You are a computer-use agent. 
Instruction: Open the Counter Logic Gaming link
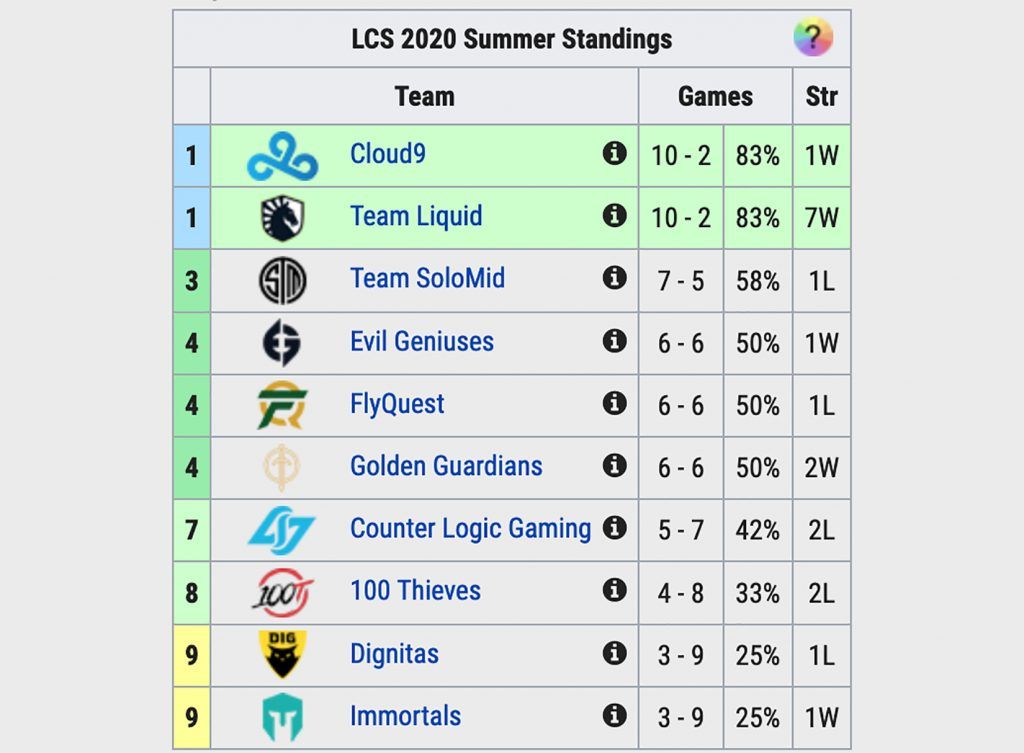(x=470, y=528)
